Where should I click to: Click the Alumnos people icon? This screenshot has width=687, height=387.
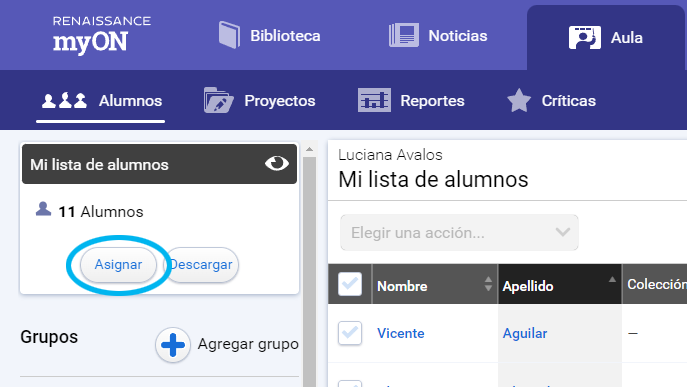pyautogui.click(x=64, y=101)
